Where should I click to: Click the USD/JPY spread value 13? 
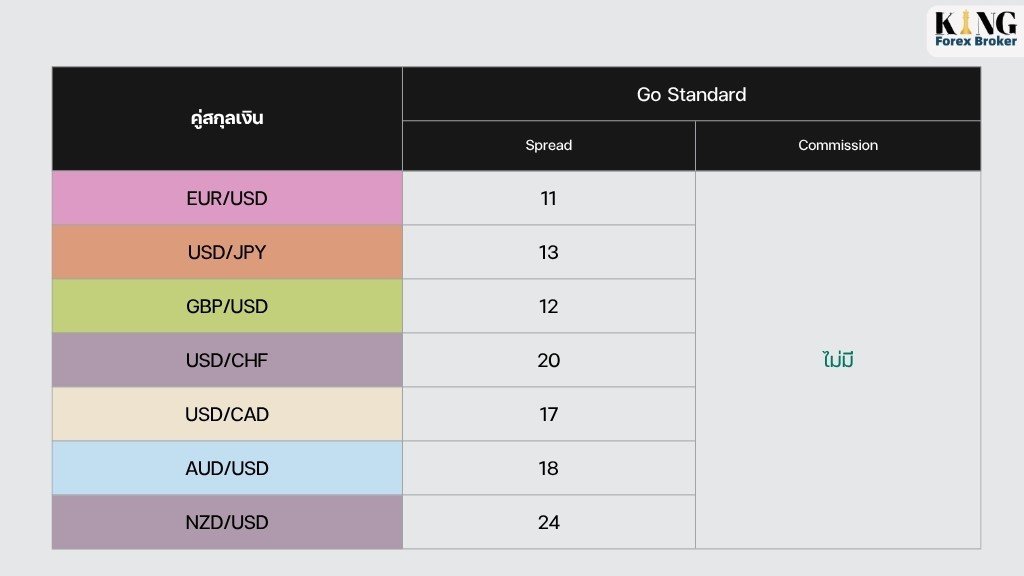click(549, 252)
